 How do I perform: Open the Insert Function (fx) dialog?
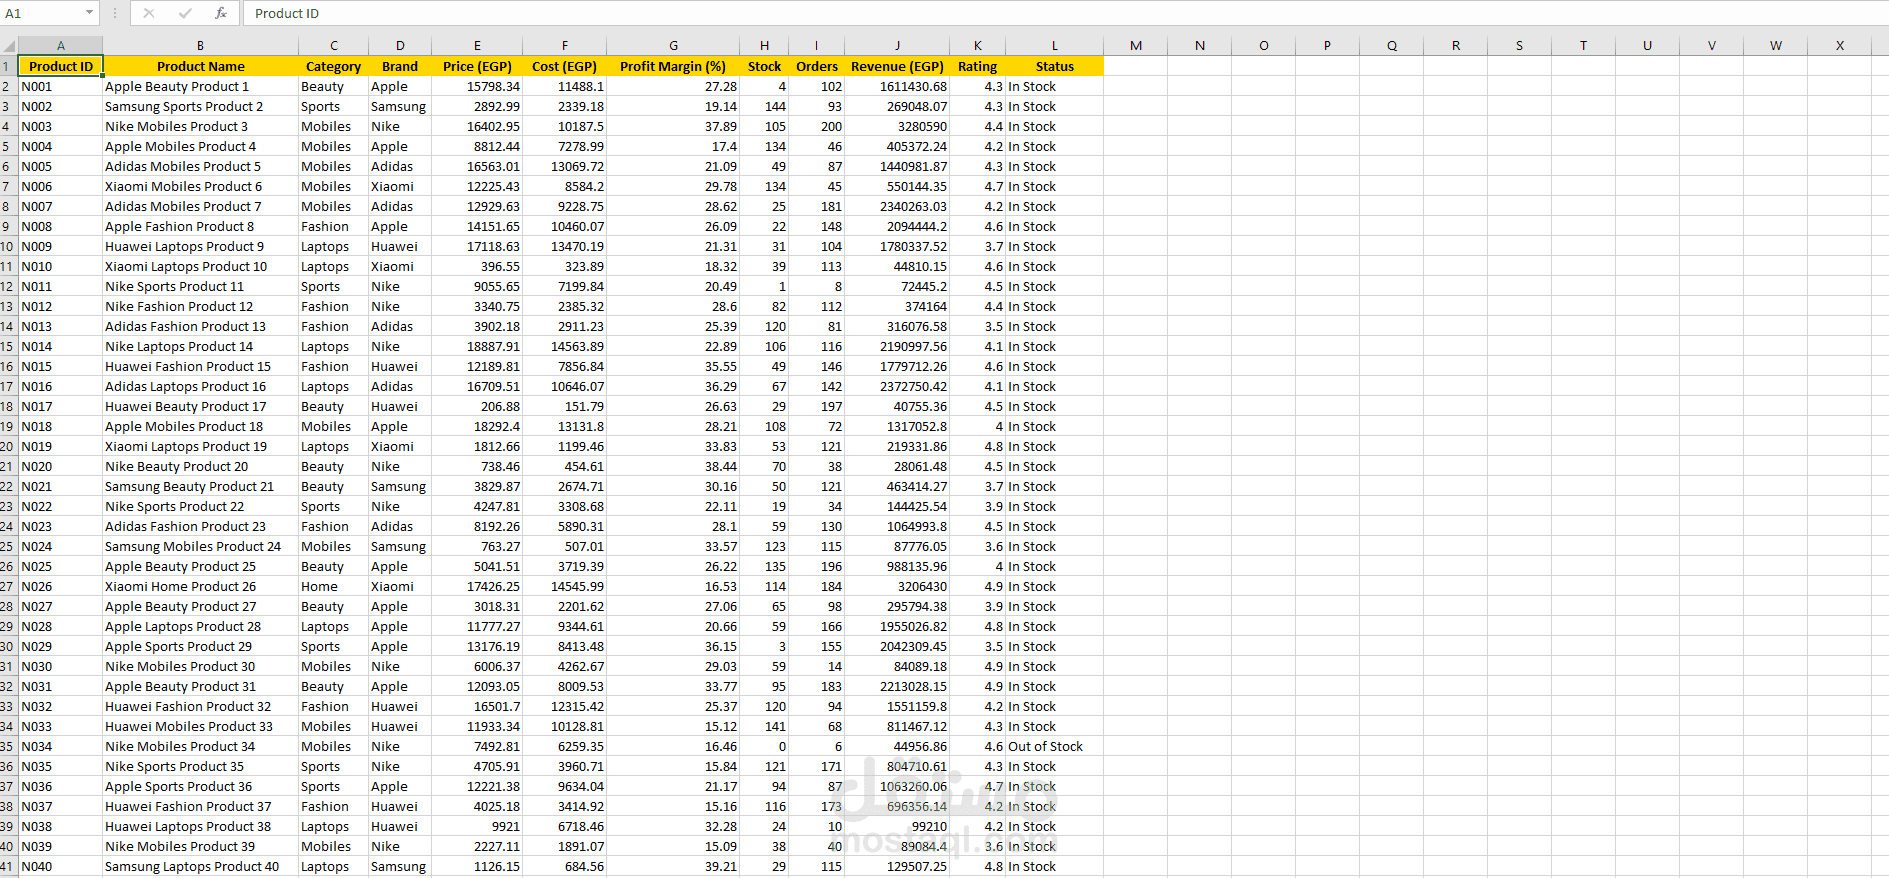tap(221, 13)
